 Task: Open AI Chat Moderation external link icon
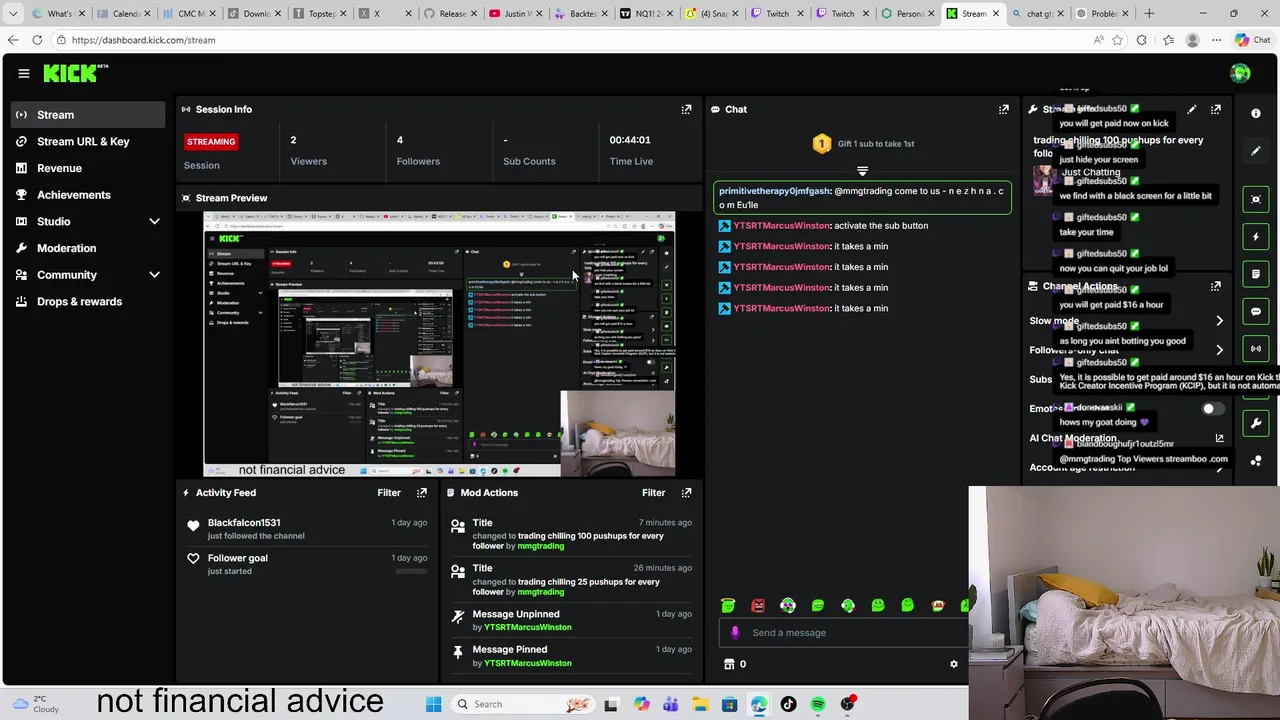click(x=1219, y=438)
